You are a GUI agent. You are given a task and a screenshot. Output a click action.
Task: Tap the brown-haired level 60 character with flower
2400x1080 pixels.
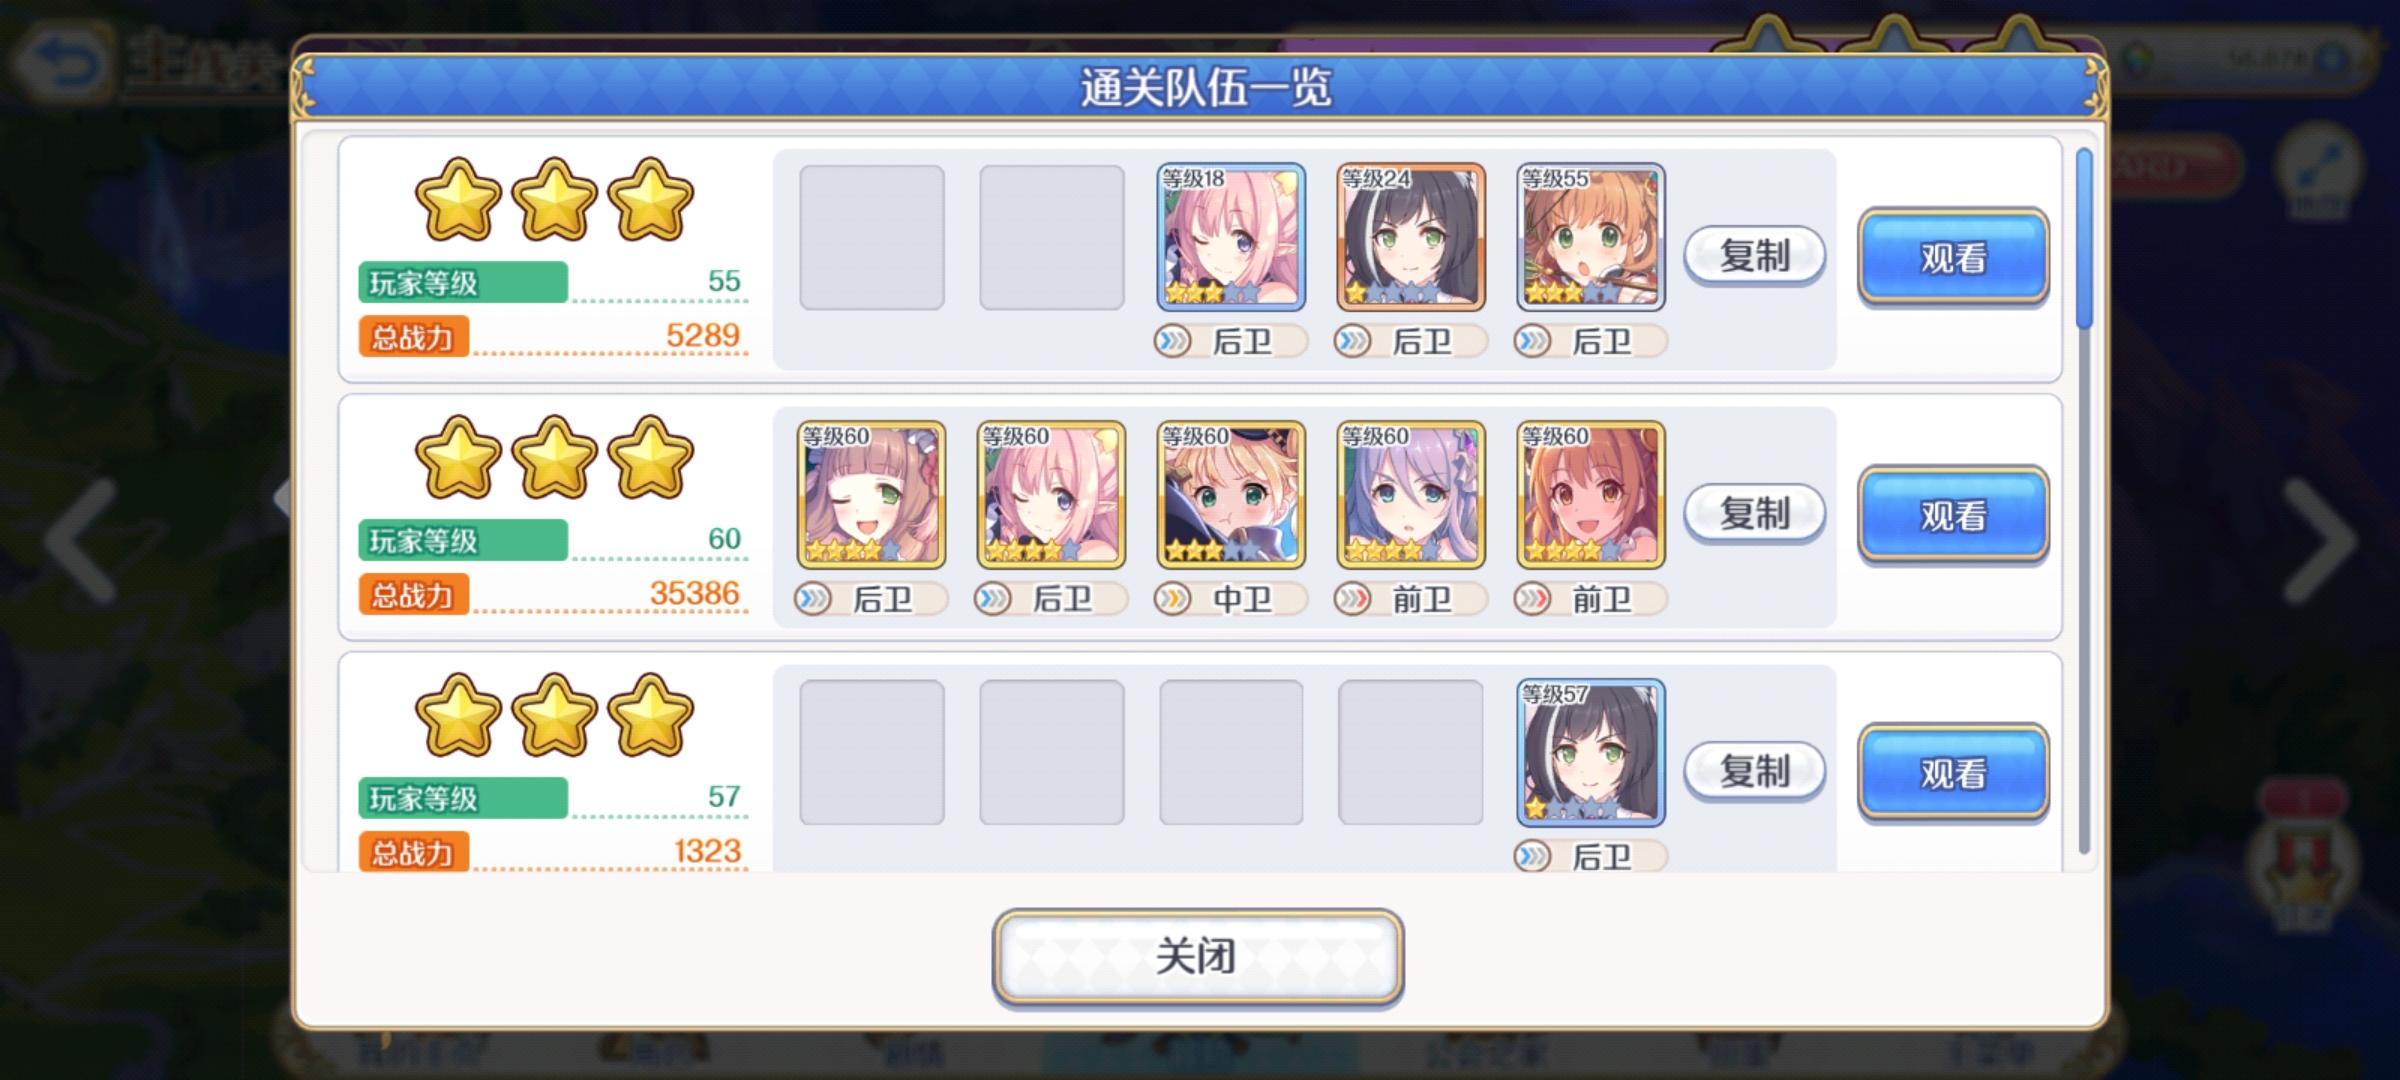pos(871,495)
